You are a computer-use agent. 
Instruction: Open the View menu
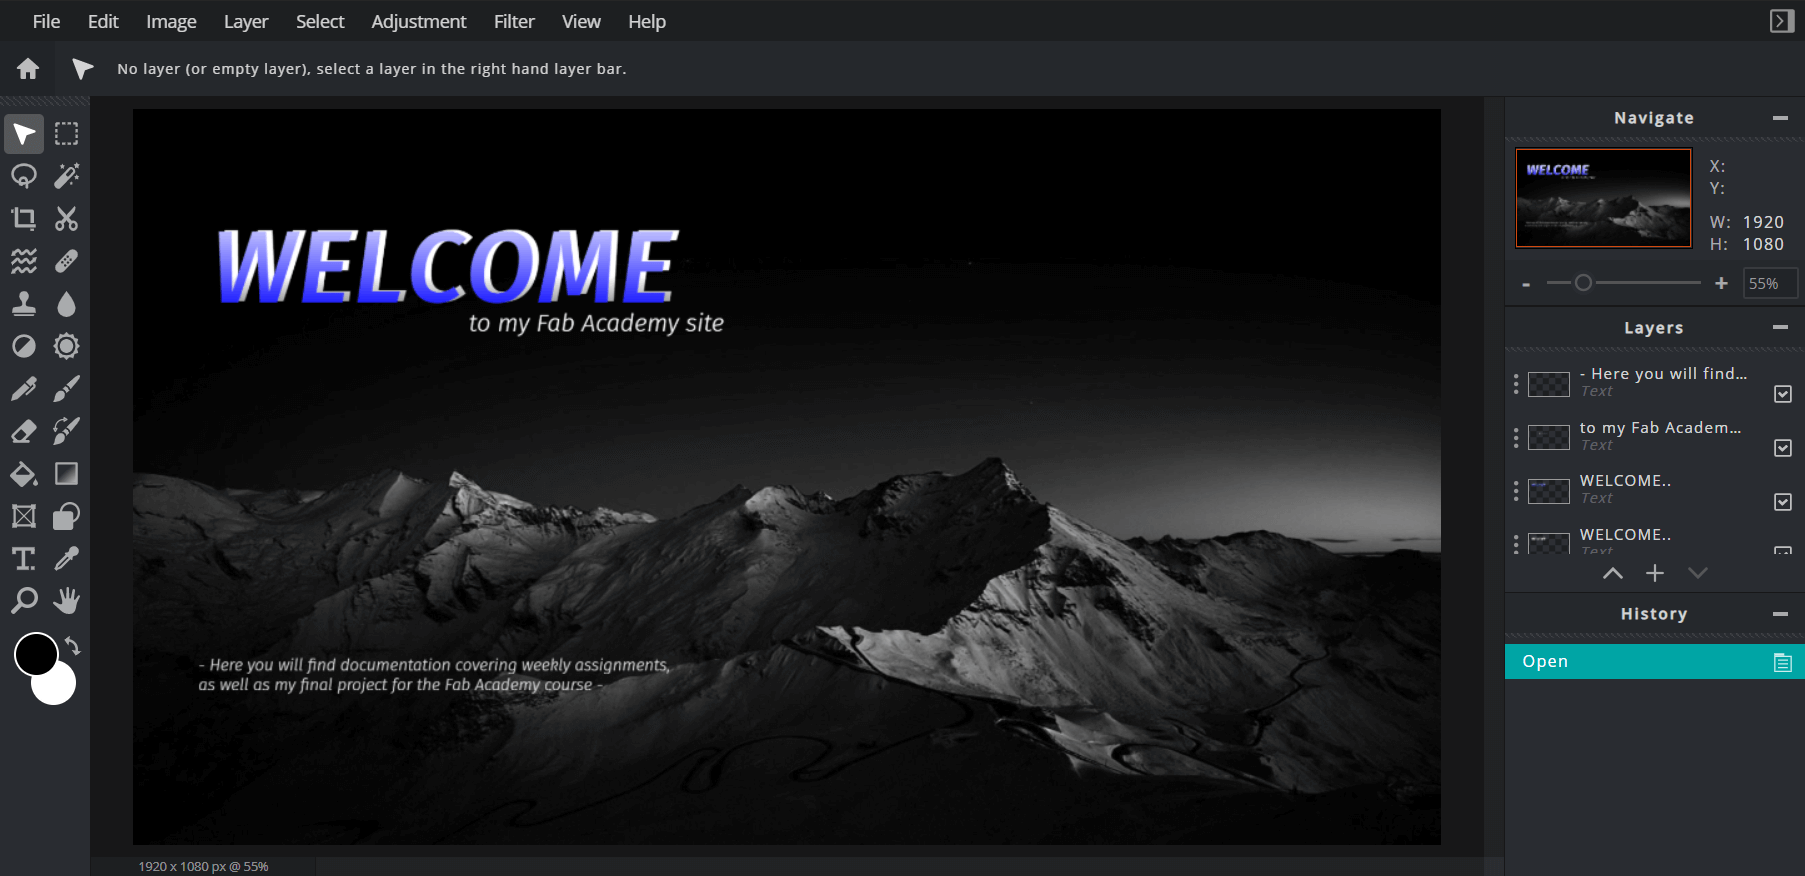point(581,21)
